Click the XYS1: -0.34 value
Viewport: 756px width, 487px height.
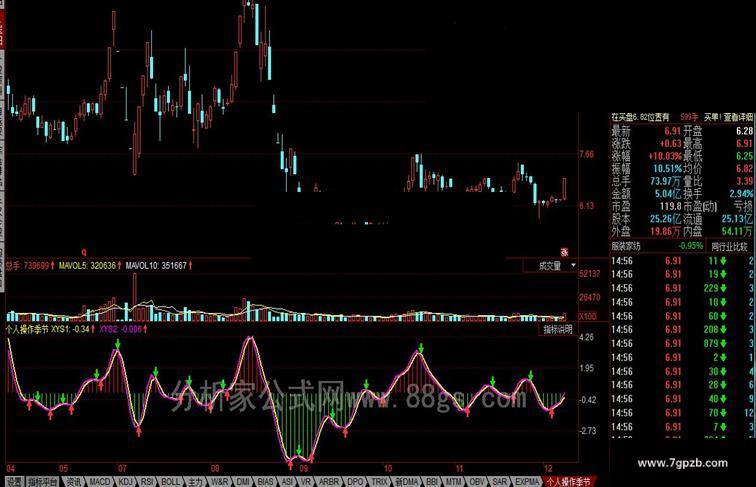coord(73,329)
